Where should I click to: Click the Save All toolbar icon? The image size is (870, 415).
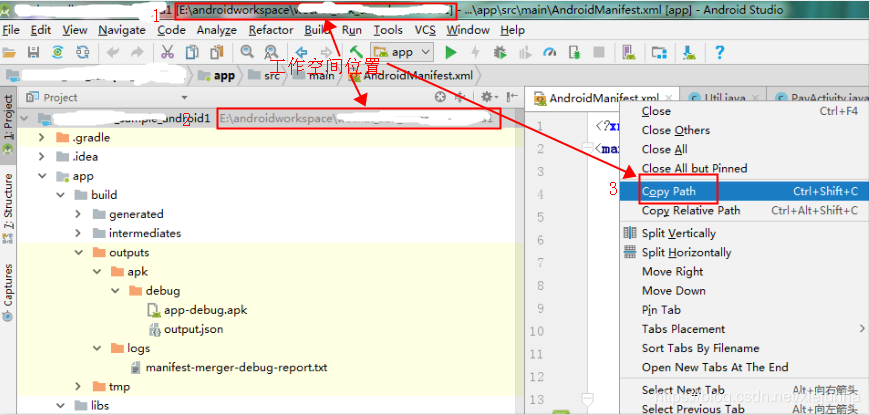(33, 53)
